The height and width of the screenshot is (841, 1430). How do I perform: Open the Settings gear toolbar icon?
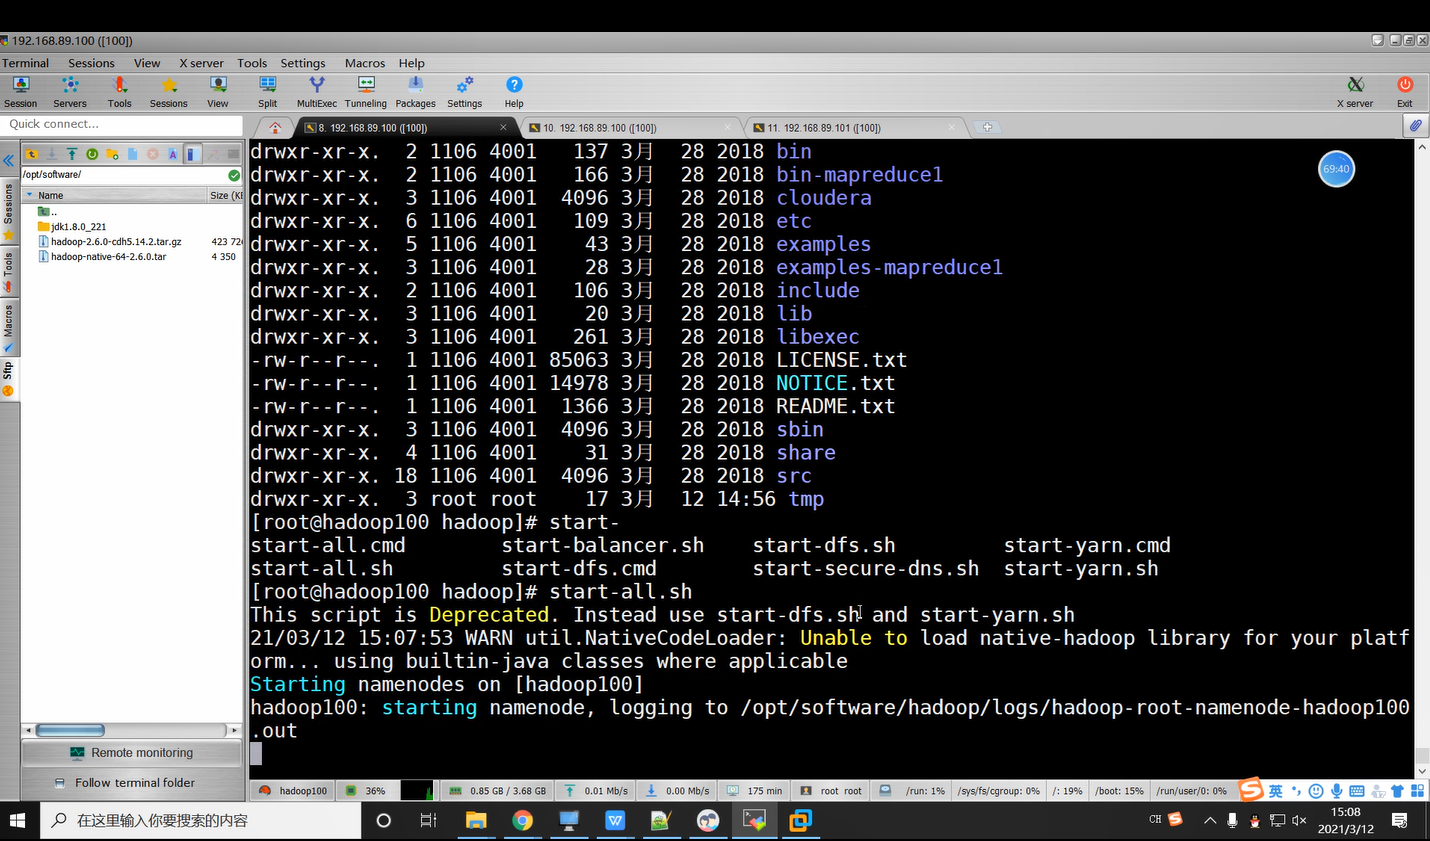point(464,91)
